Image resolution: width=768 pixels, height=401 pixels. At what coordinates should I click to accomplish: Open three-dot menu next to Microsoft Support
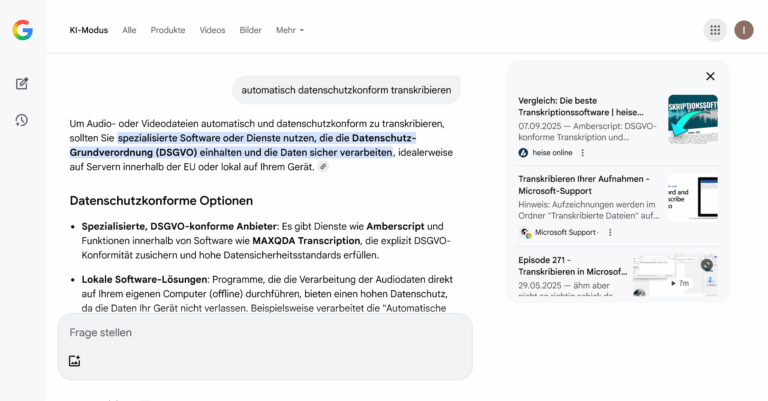coord(610,232)
